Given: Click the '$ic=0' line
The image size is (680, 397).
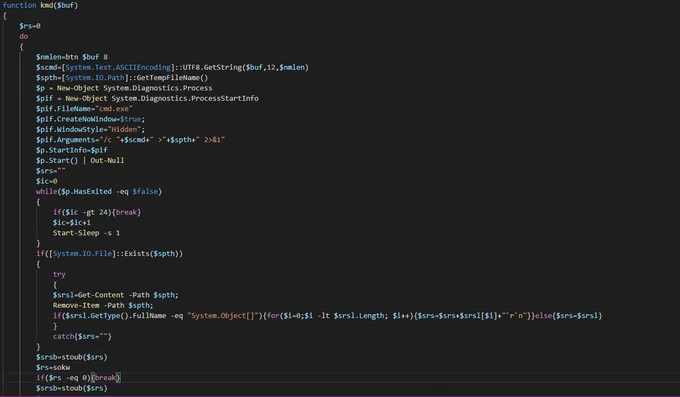Looking at the screenshot, I should [46, 181].
